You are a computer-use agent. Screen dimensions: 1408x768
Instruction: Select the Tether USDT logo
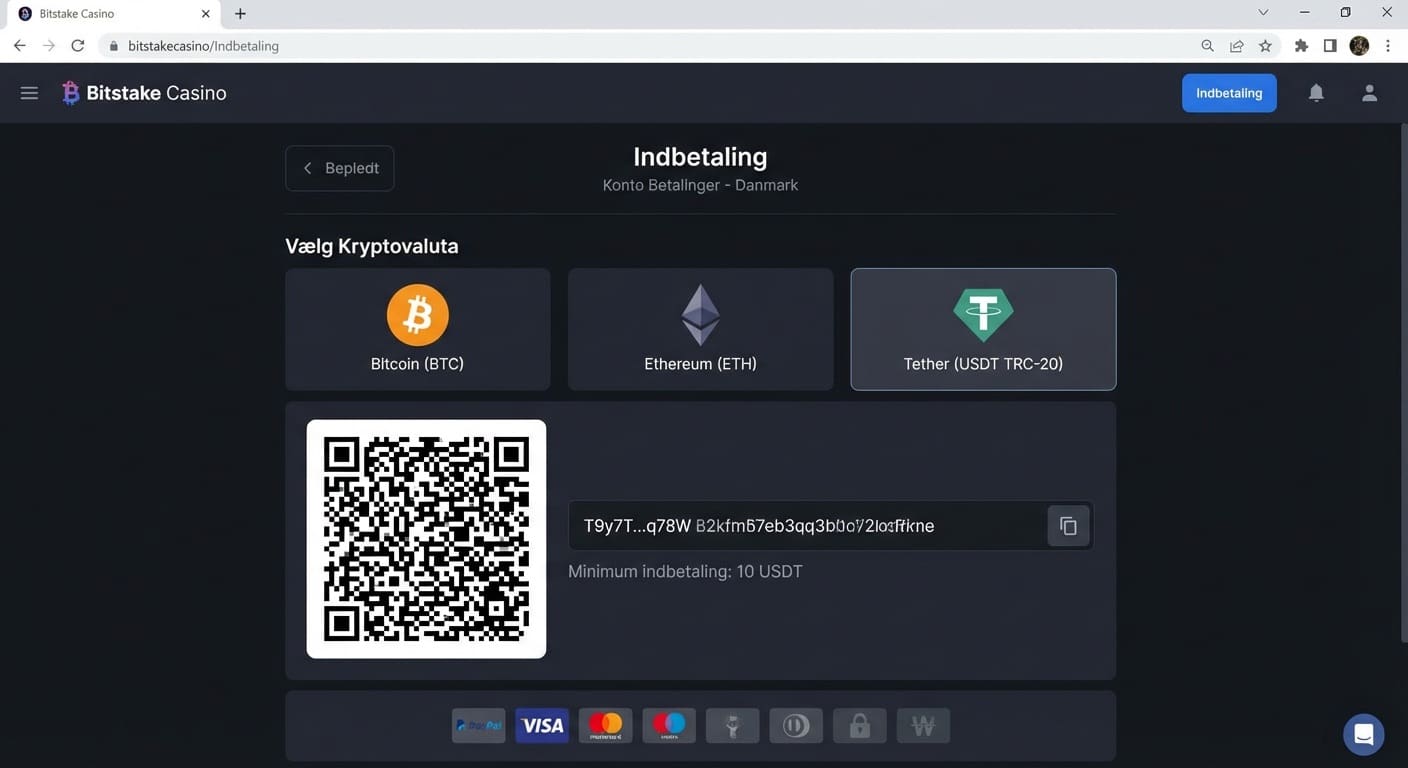[x=983, y=314]
